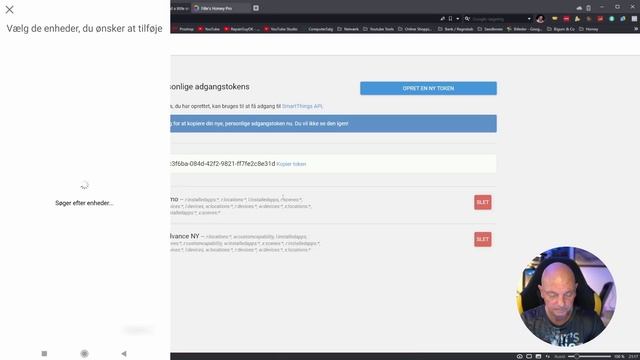Open the Bigum & Co bookmark folder
Image resolution: width=640 pixels, height=360 pixels.
(x=561, y=29)
